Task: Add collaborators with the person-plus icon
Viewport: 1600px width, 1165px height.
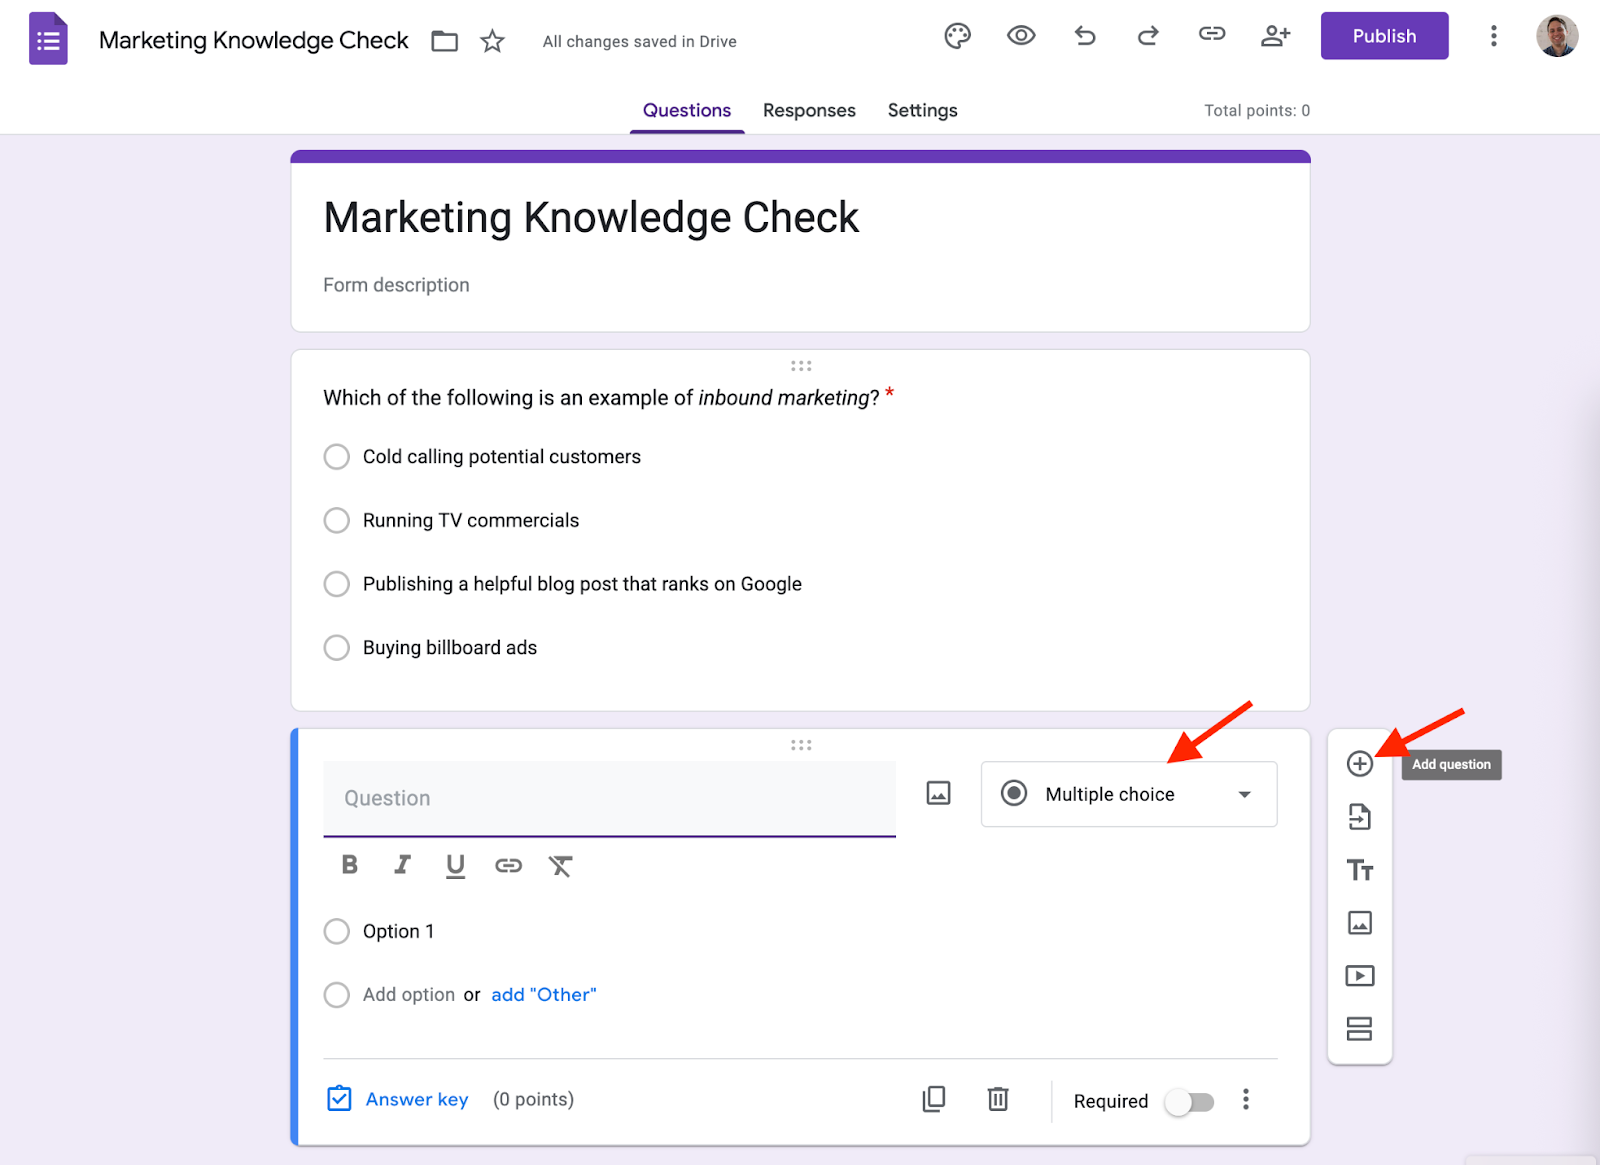Action: (1275, 37)
